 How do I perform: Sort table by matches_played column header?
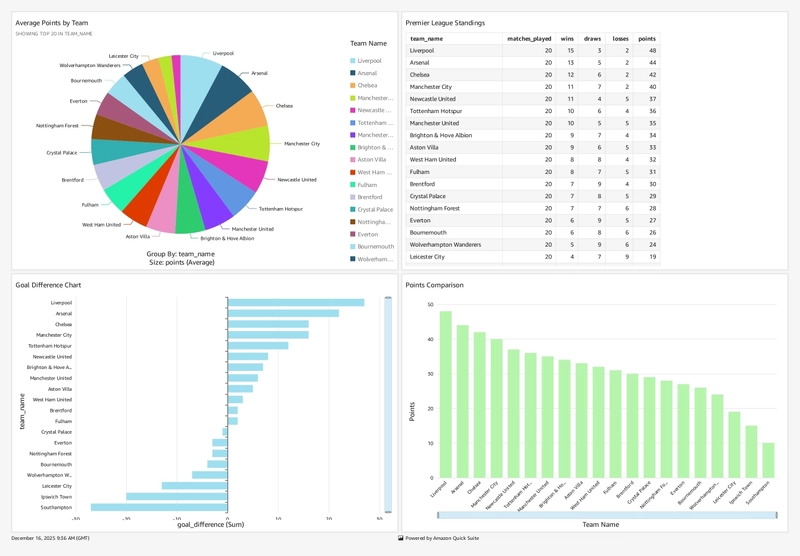coord(529,39)
